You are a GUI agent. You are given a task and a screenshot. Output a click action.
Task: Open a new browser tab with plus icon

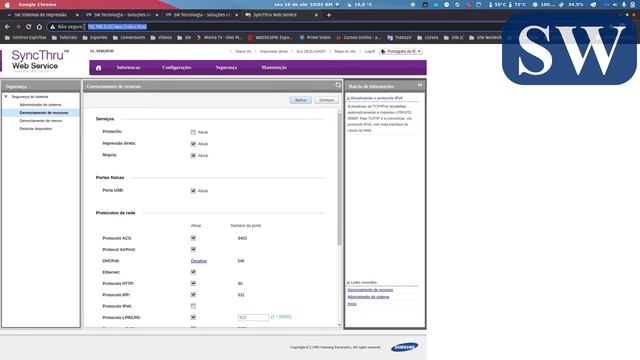pos(329,15)
